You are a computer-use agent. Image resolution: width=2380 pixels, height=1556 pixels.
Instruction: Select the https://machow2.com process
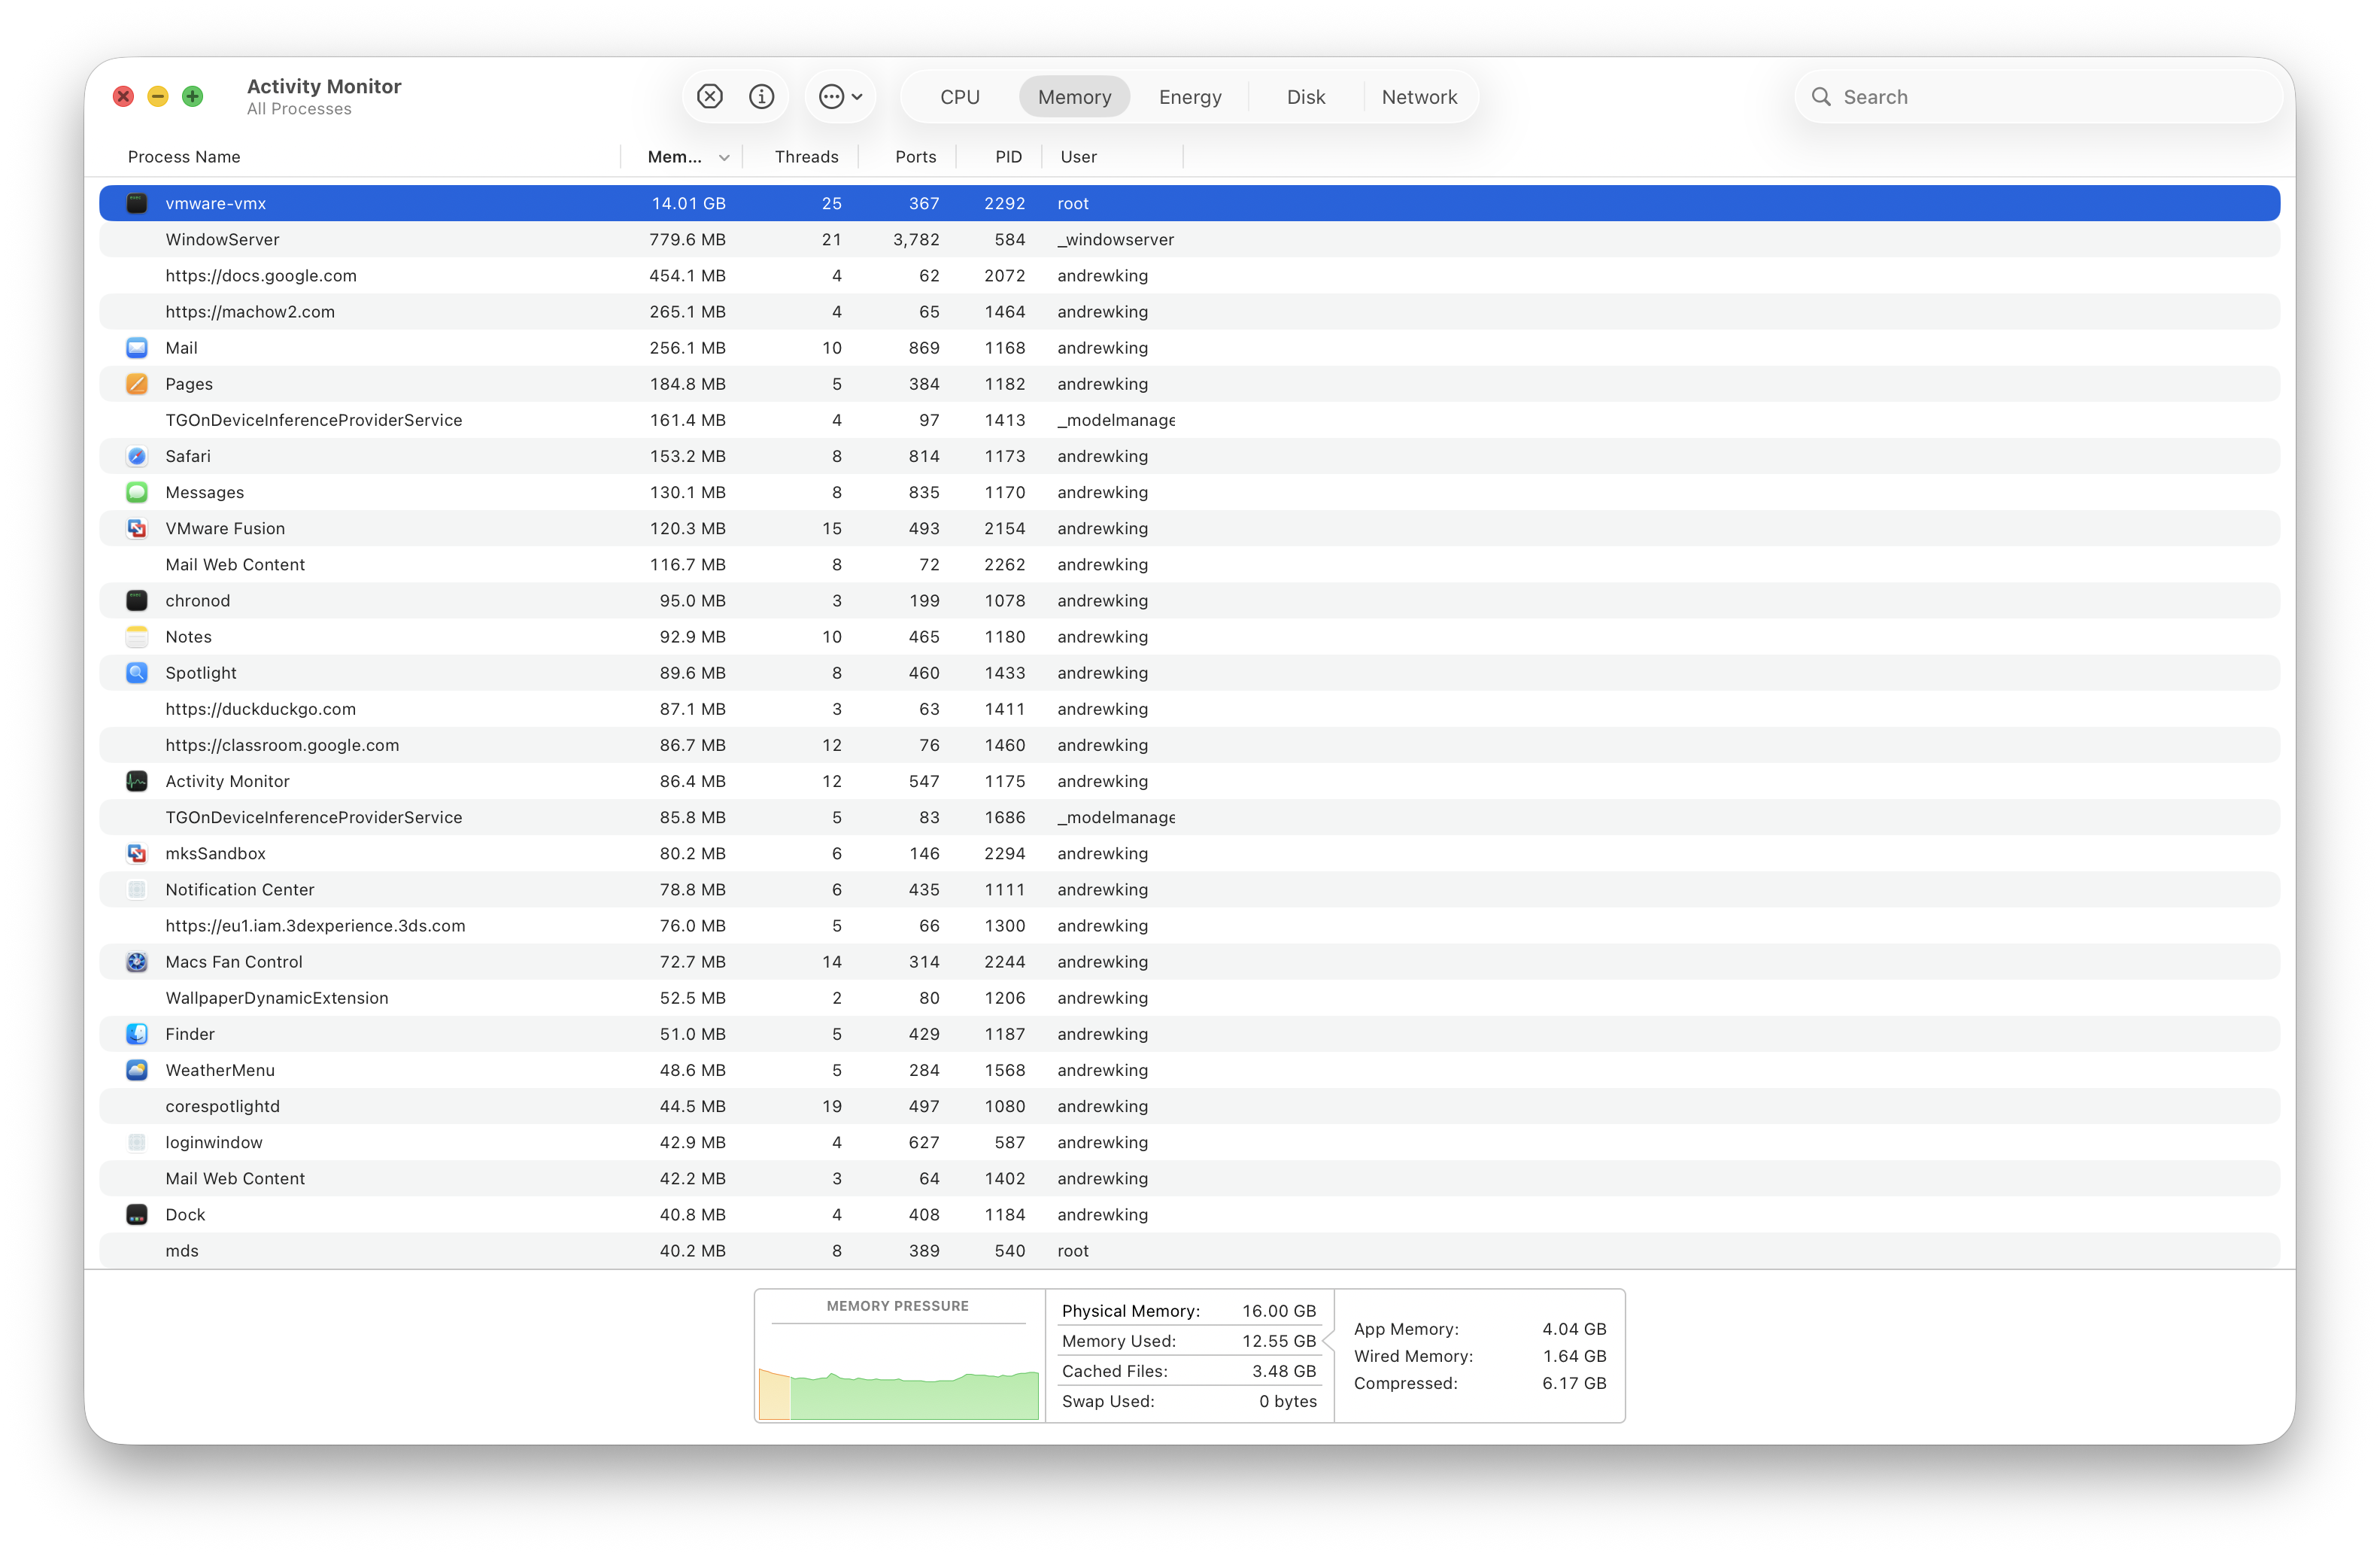point(1189,311)
